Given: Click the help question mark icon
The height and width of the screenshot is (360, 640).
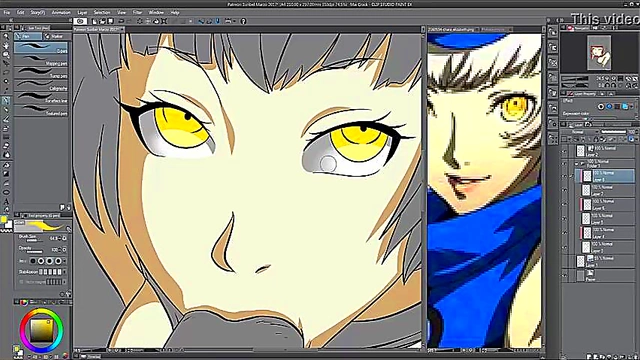Looking at the screenshot, I should click(243, 21).
